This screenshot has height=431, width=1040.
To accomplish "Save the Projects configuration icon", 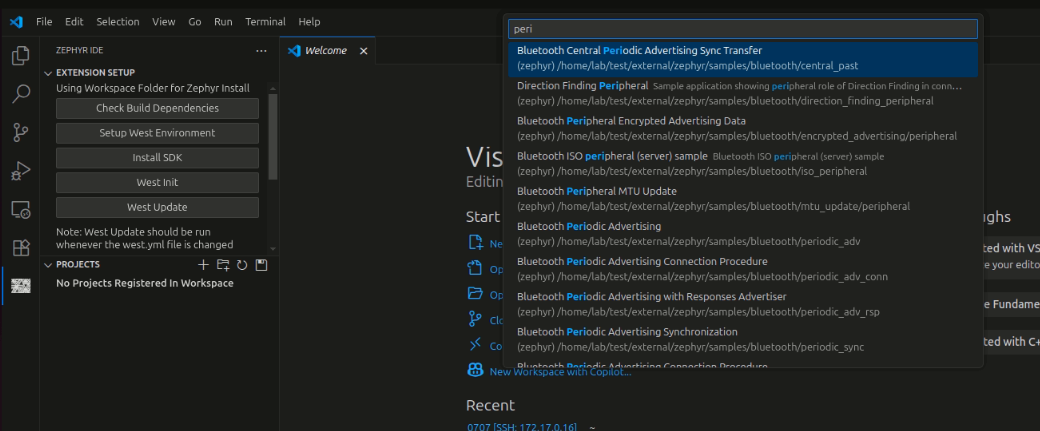I will (x=261, y=265).
